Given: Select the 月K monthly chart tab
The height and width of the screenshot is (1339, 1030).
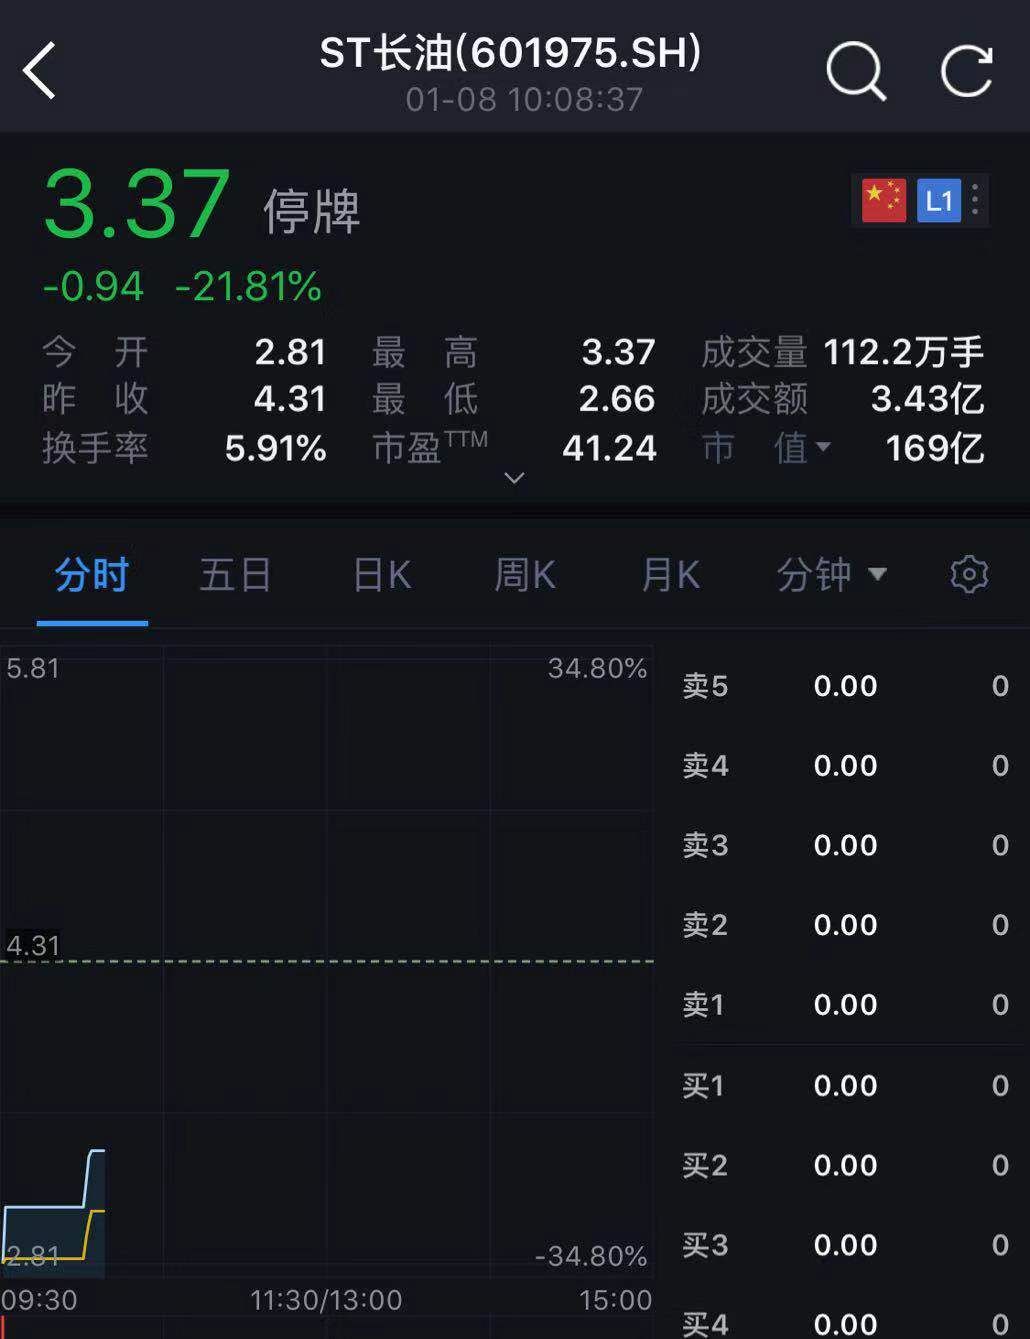Looking at the screenshot, I should point(668,575).
